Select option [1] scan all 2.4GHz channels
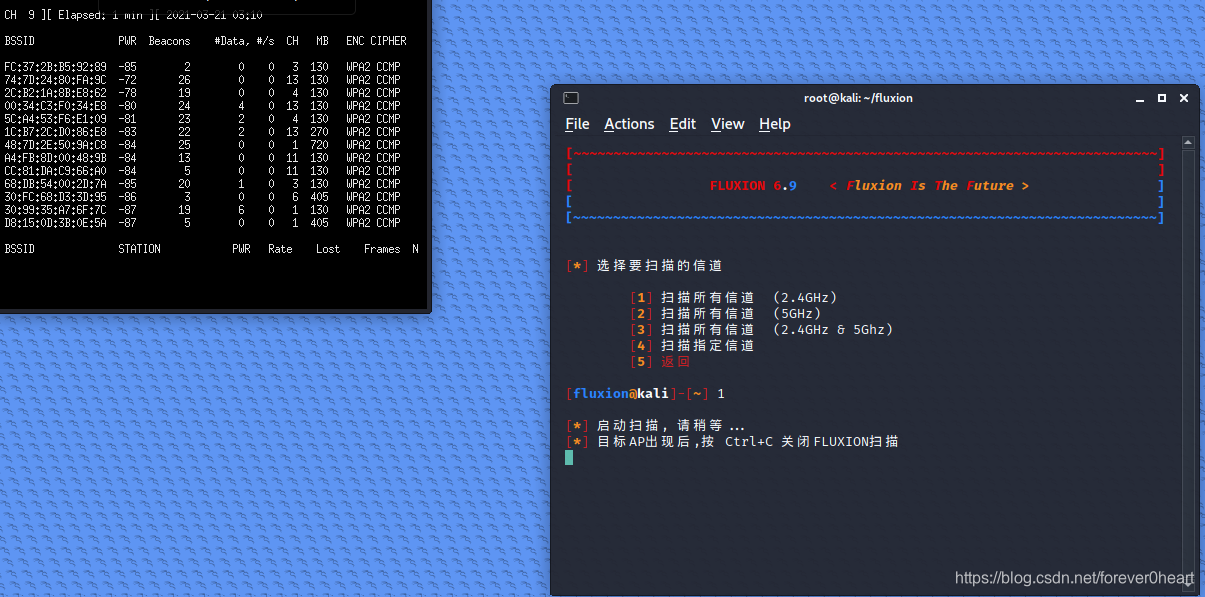Screen dimensions: 1205x597 [733, 297]
